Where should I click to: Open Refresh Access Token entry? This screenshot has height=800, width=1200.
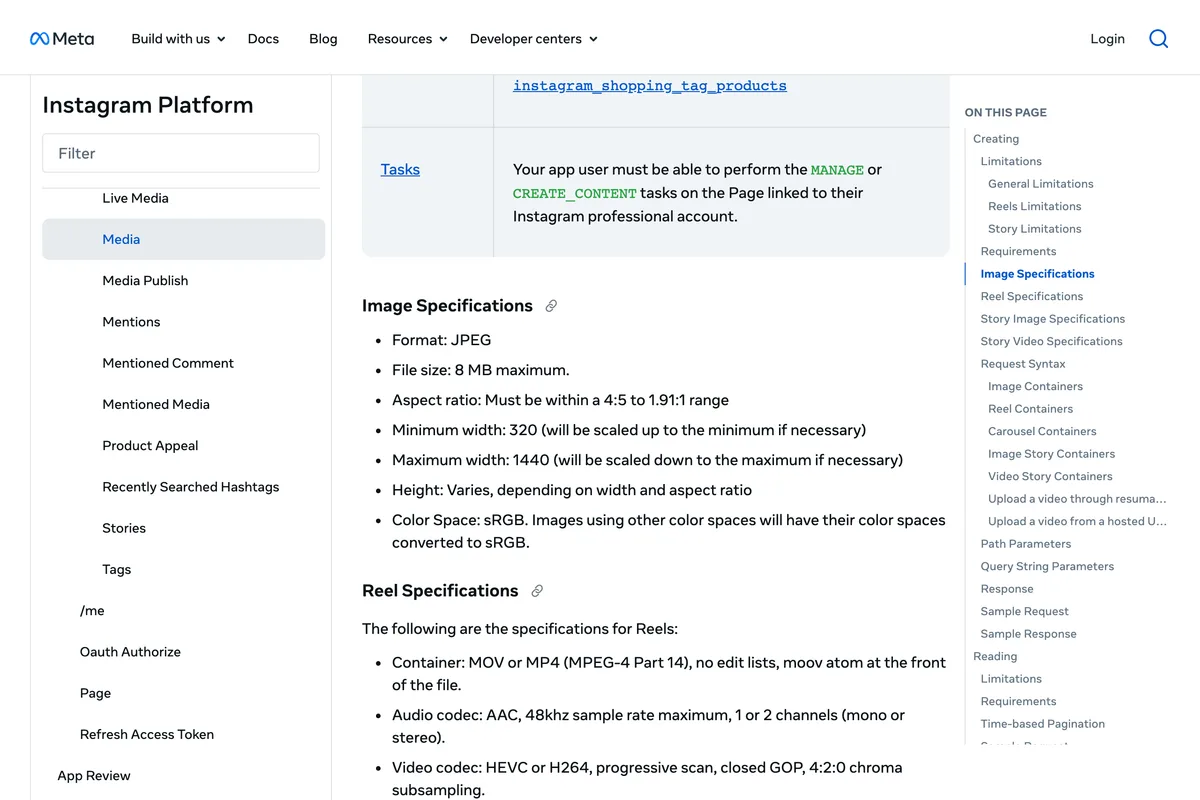(x=147, y=734)
